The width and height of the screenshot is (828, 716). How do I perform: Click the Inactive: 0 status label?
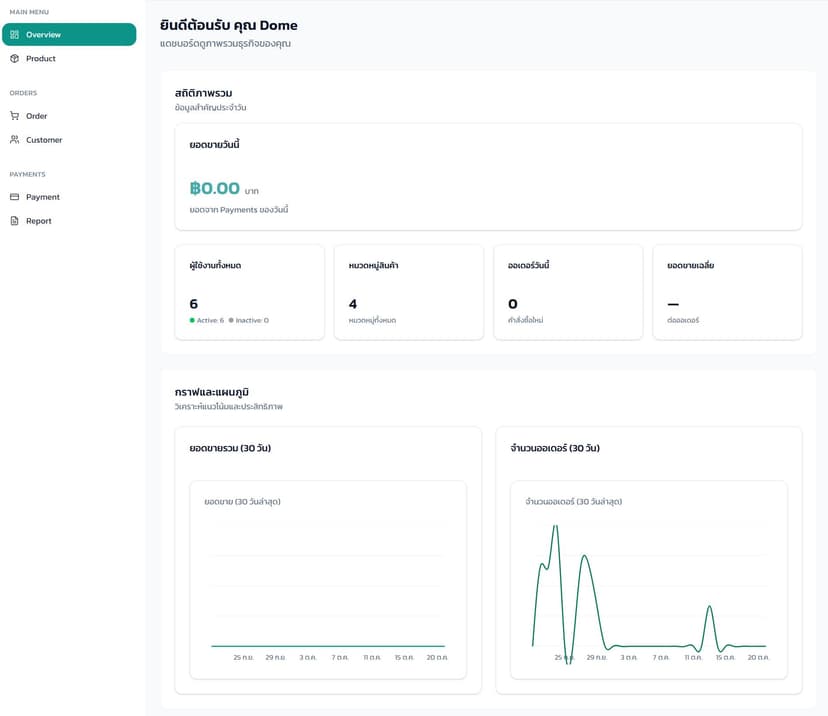(252, 320)
